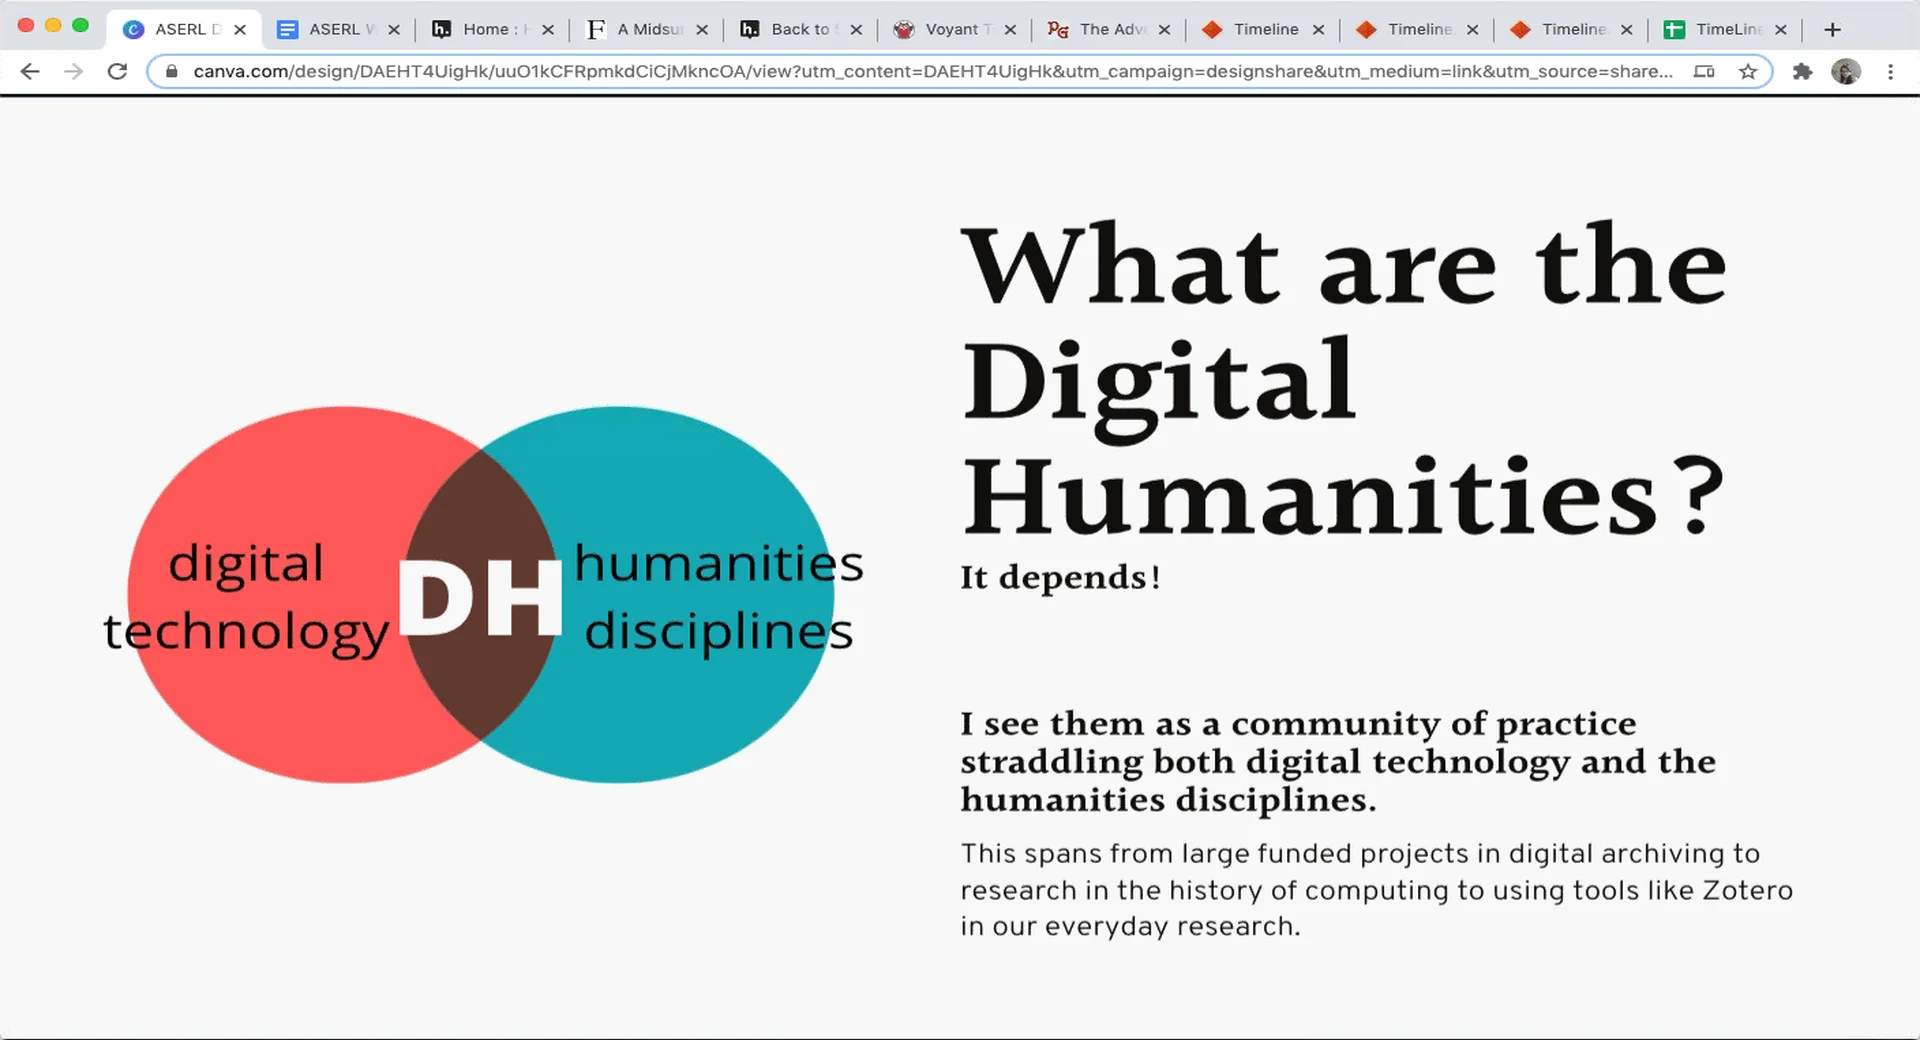The width and height of the screenshot is (1920, 1040).
Task: Open the Chrome three-dot menu
Action: click(1890, 71)
